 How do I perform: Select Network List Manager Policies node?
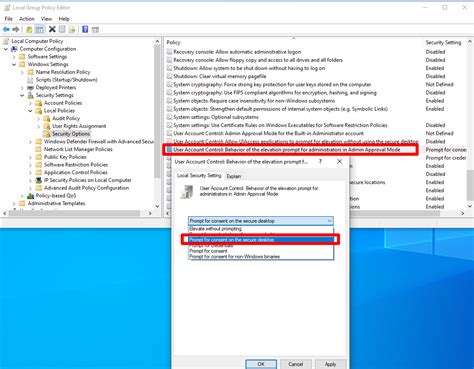pyautogui.click(x=78, y=149)
